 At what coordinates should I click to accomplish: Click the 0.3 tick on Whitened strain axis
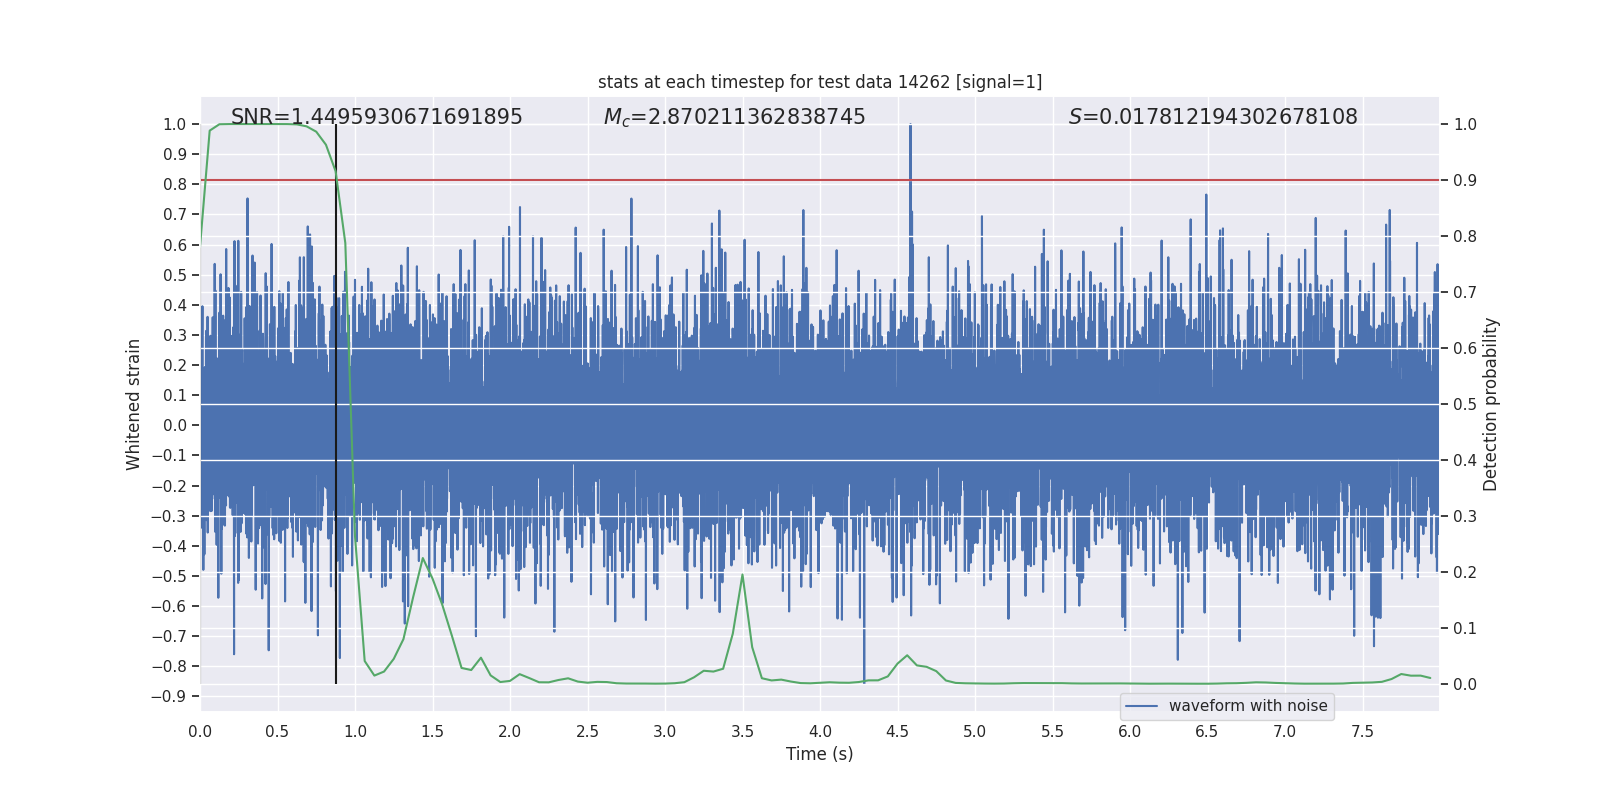175,336
